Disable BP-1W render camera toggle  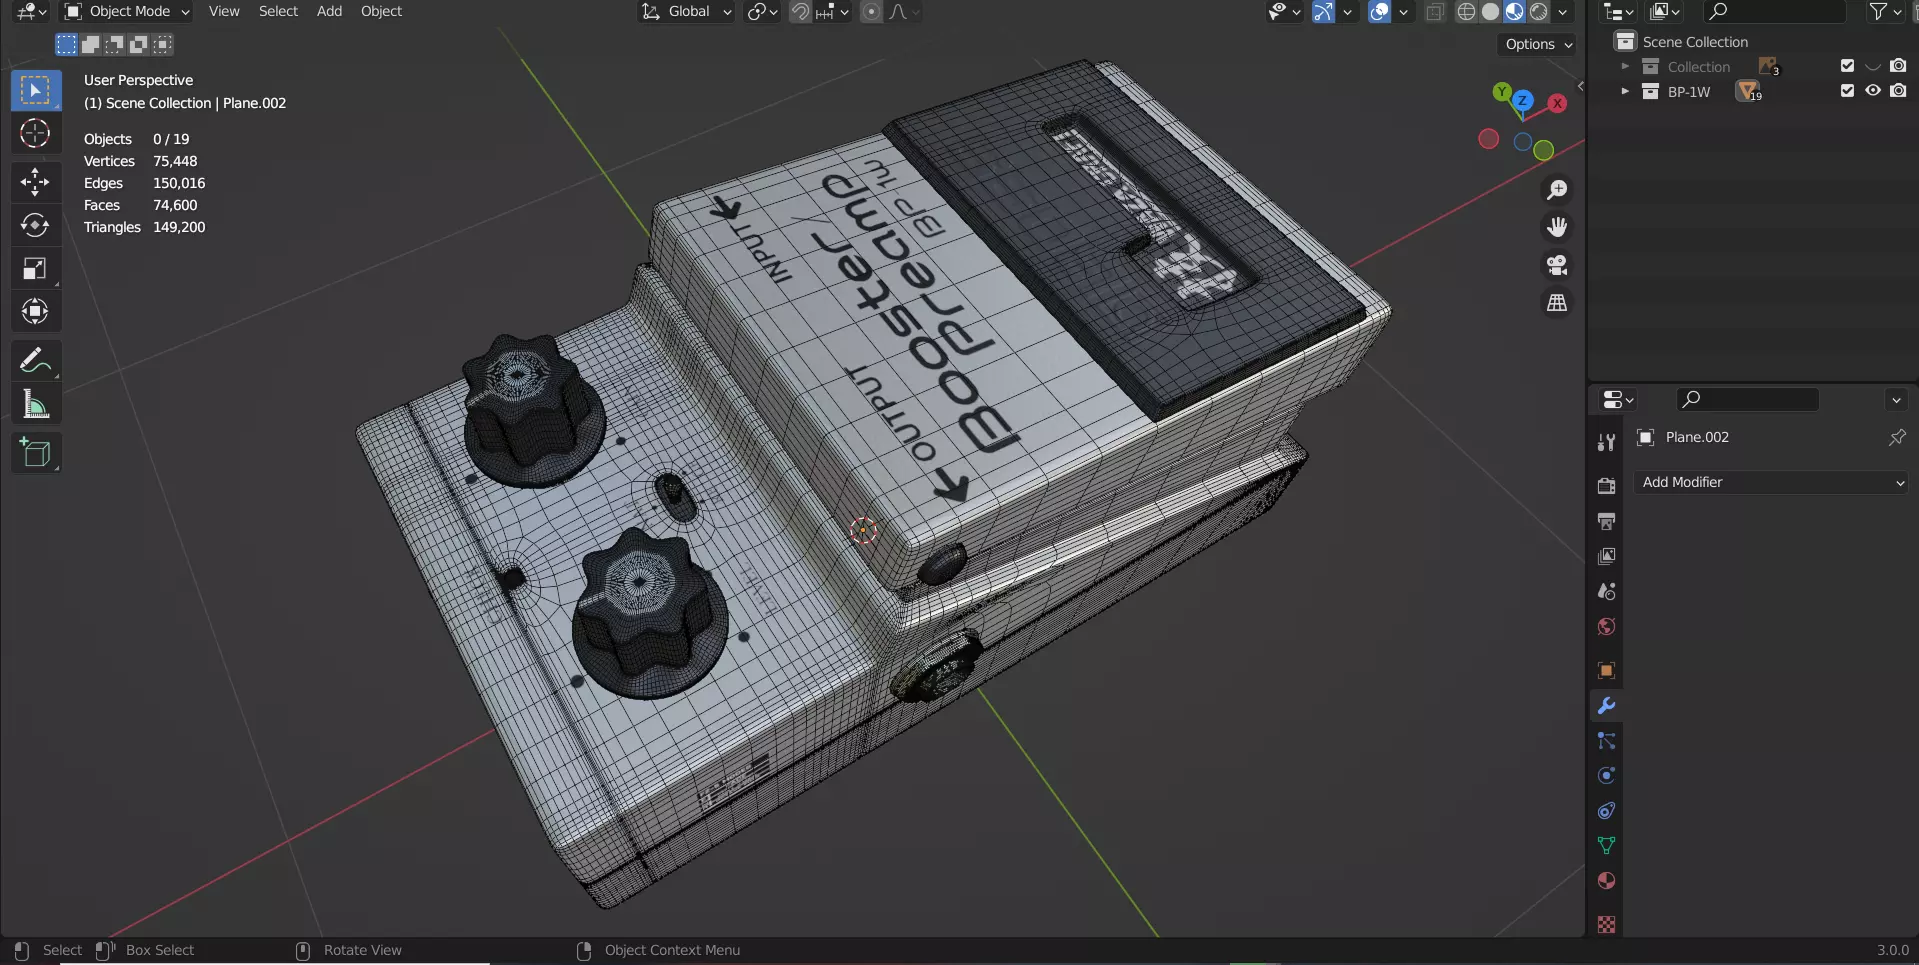tap(1898, 91)
